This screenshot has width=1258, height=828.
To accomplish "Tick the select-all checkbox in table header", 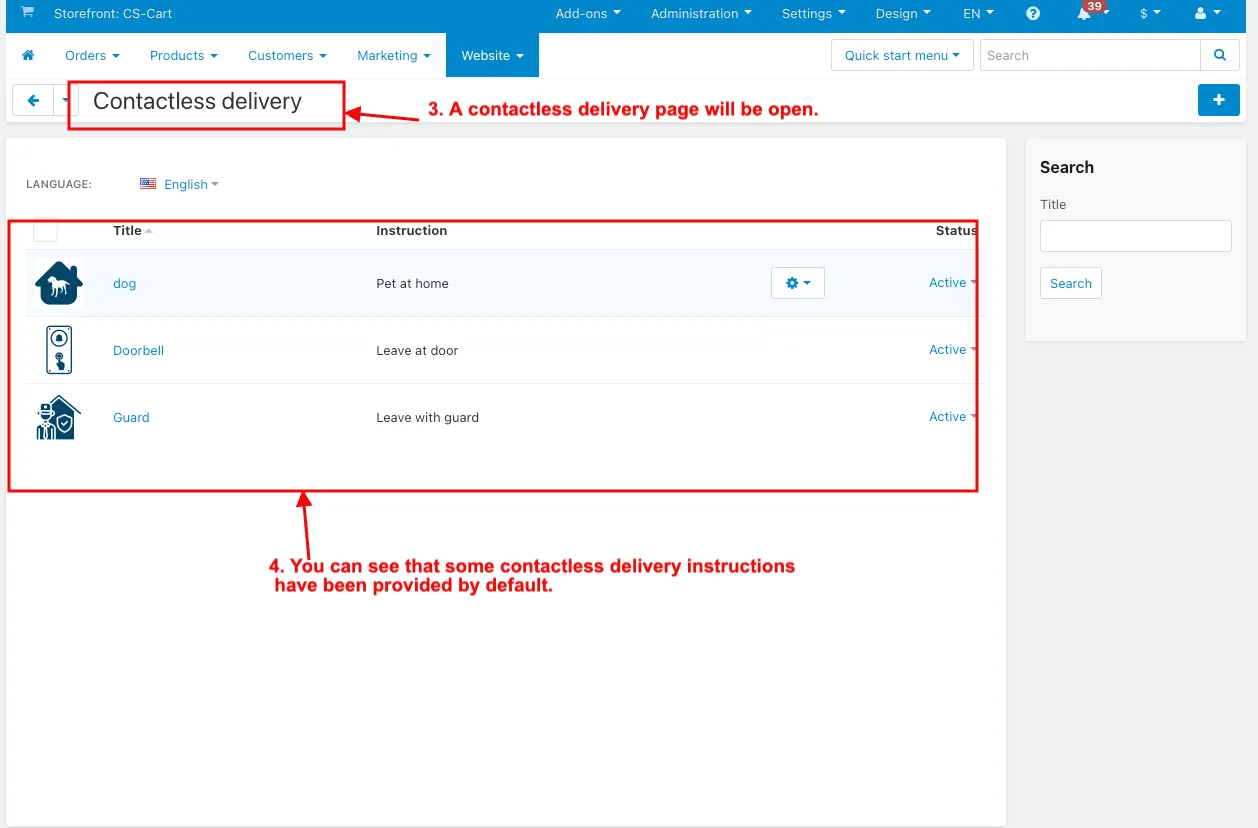I will point(45,230).
